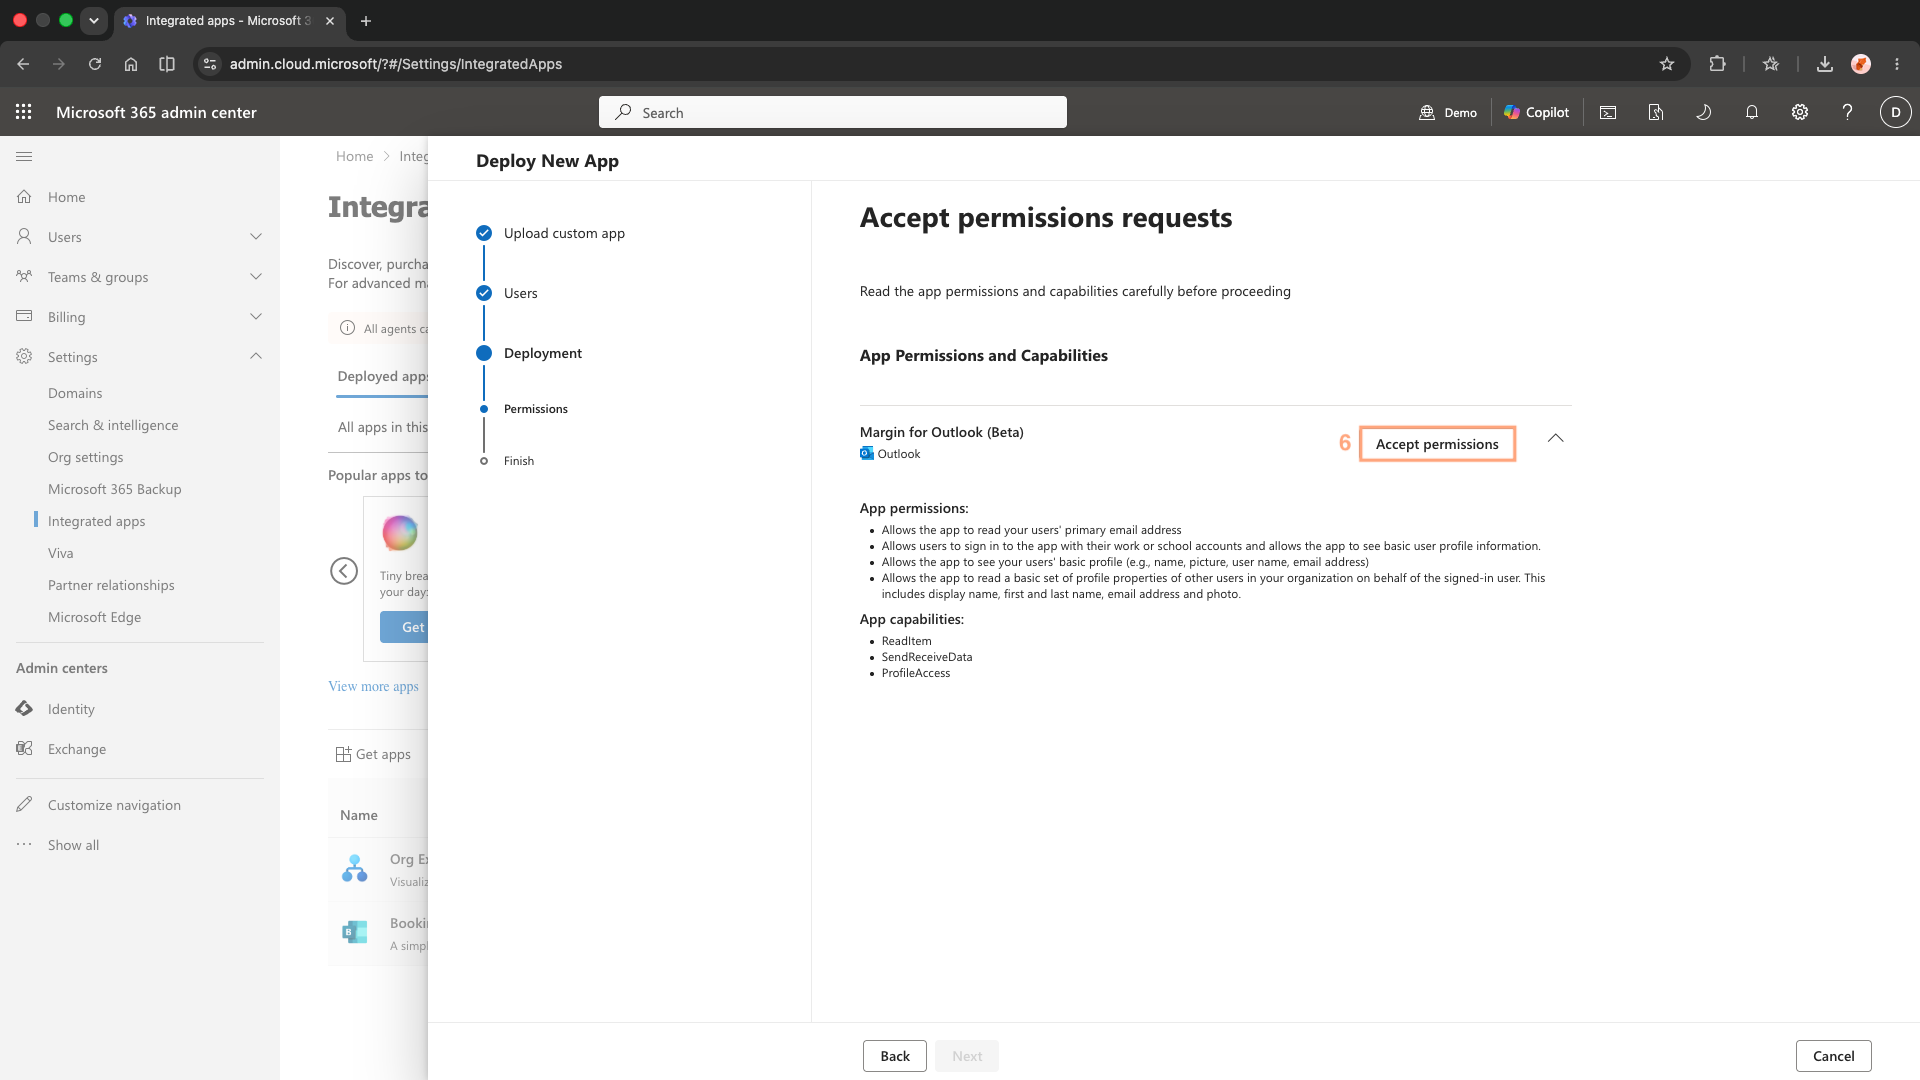
Task: Open Cloud Shell icon in header
Action: 1608,112
